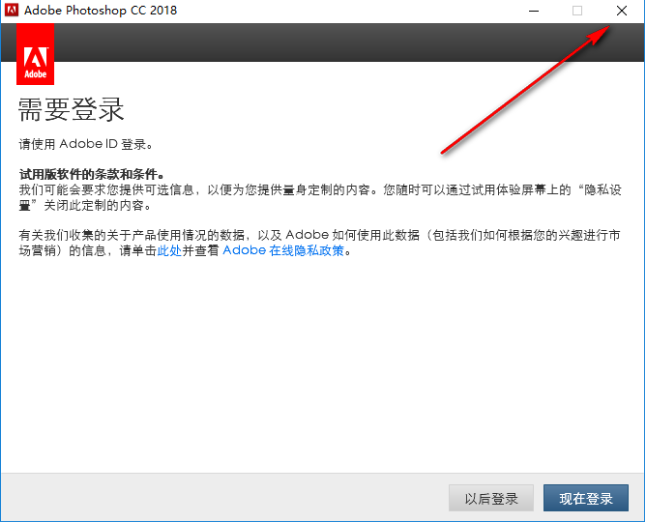Screen dimensions: 647x523
Task: Click the bold 试用版软件的条款和条件 heading
Action: 91,173
